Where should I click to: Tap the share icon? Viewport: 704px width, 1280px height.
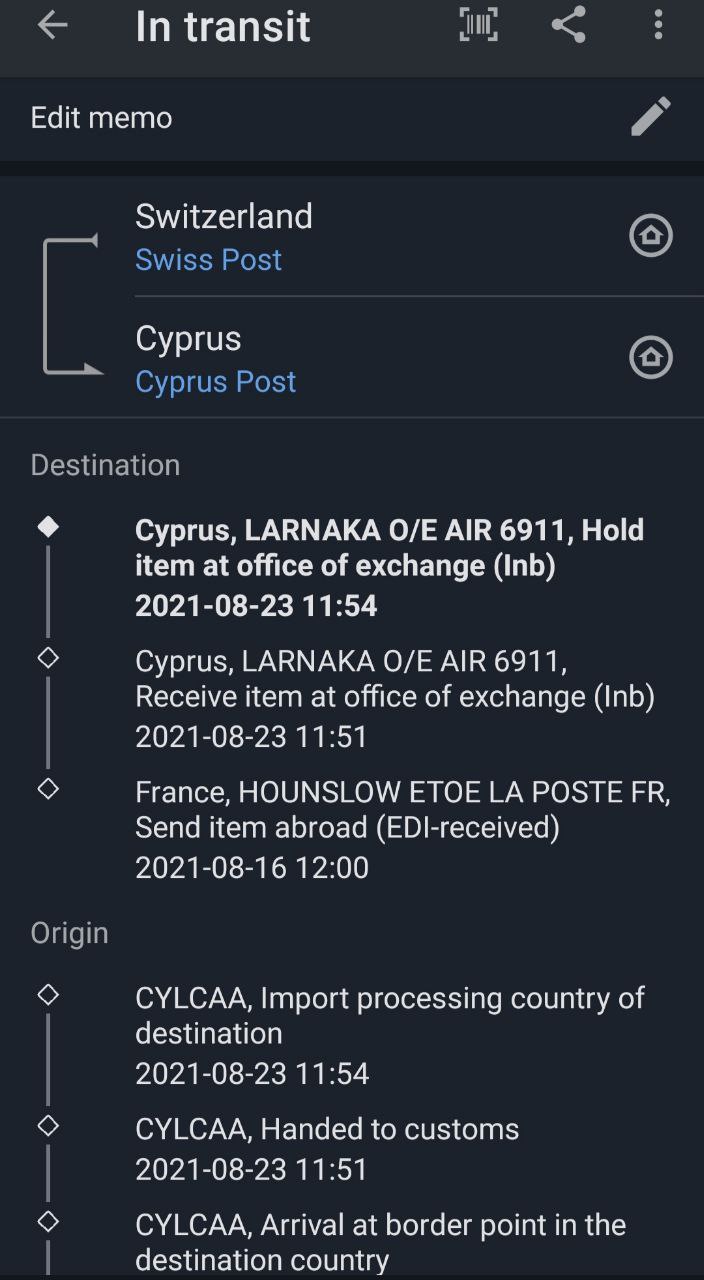coord(568,26)
